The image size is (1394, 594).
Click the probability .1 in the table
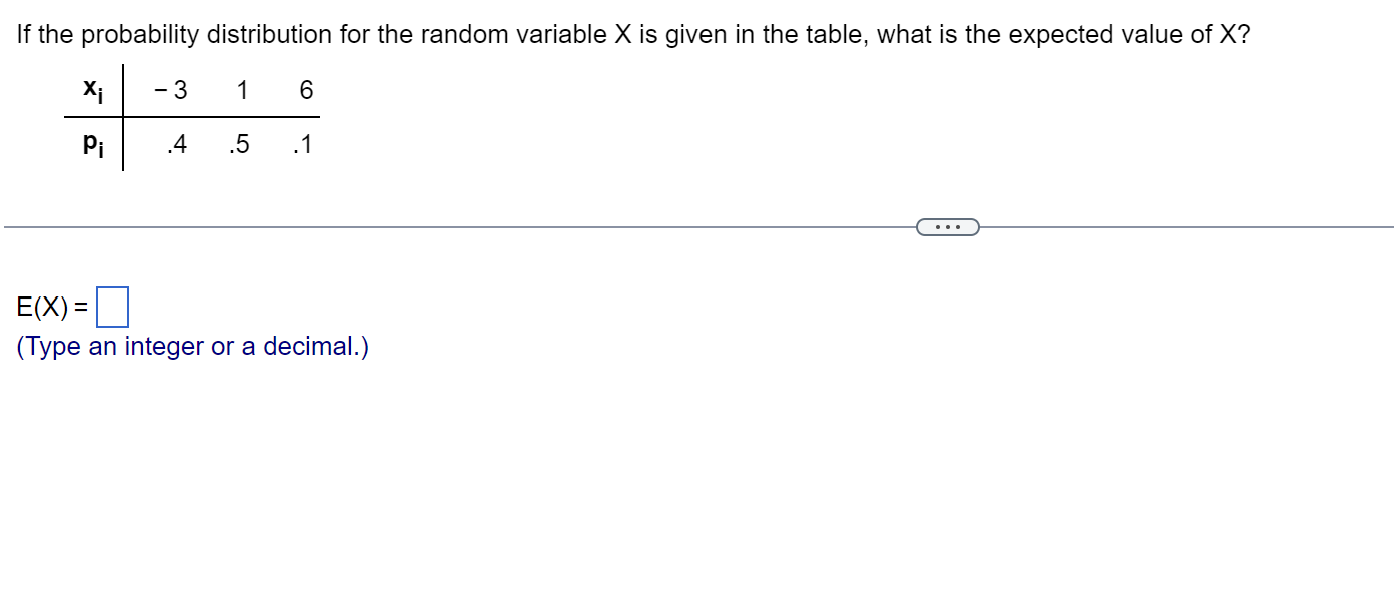click(303, 144)
